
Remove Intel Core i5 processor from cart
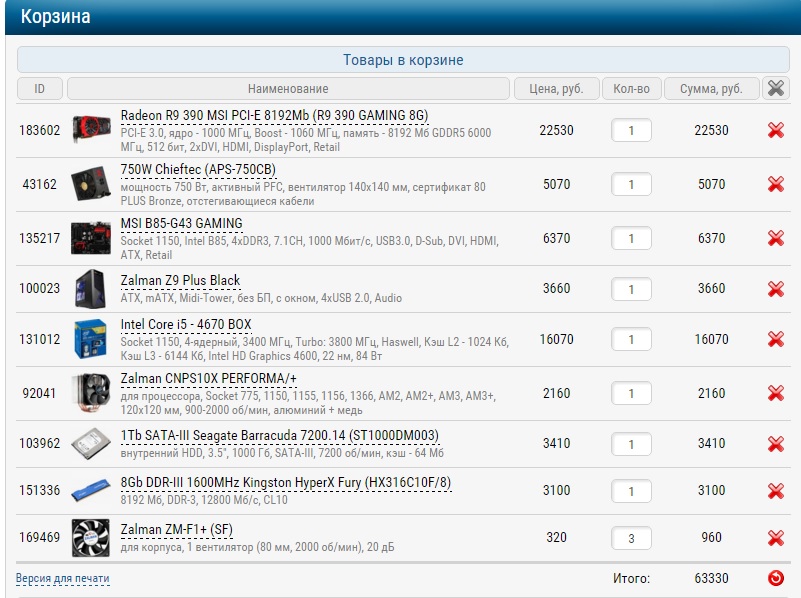[x=775, y=339]
